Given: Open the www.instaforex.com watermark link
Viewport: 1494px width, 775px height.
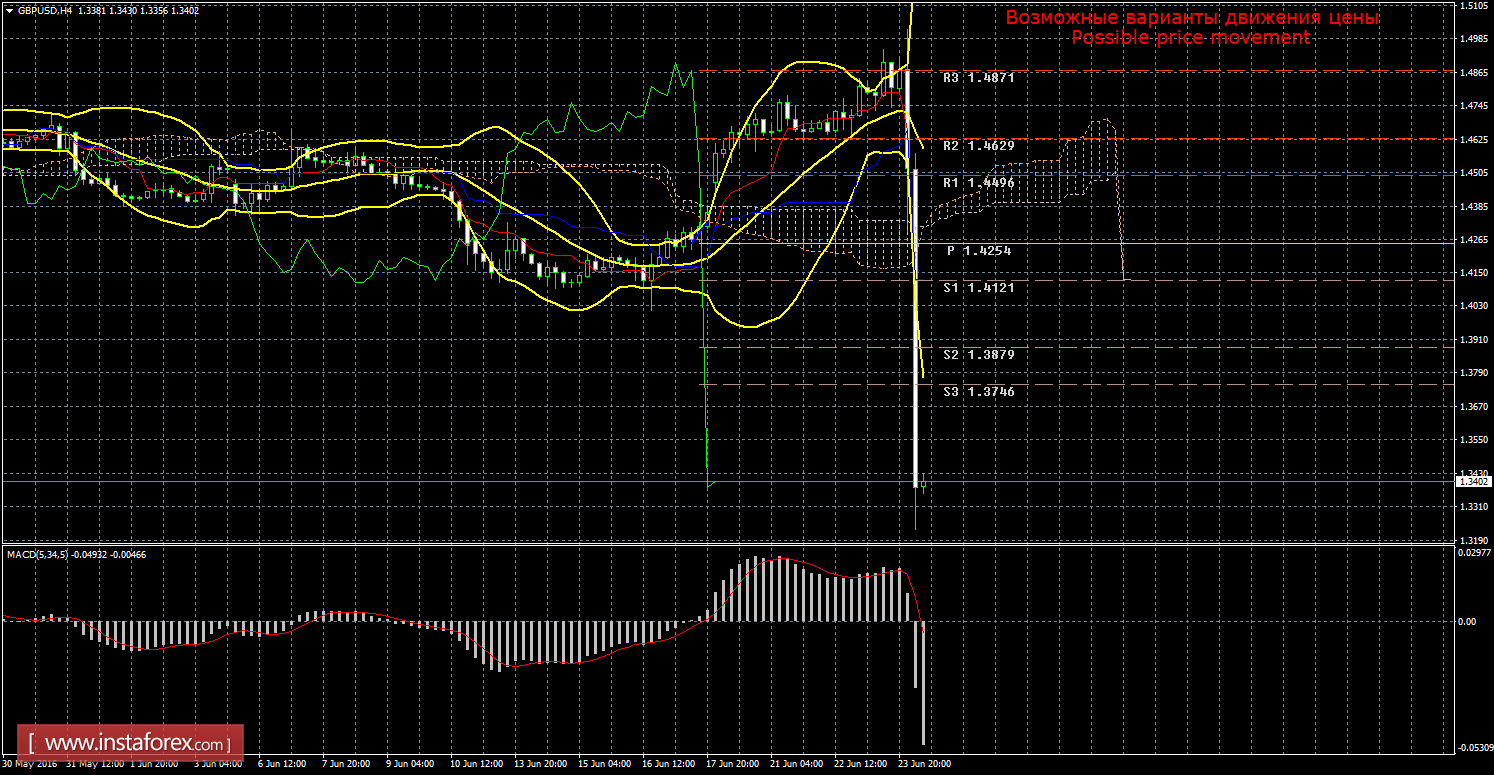Looking at the screenshot, I should coord(135,744).
